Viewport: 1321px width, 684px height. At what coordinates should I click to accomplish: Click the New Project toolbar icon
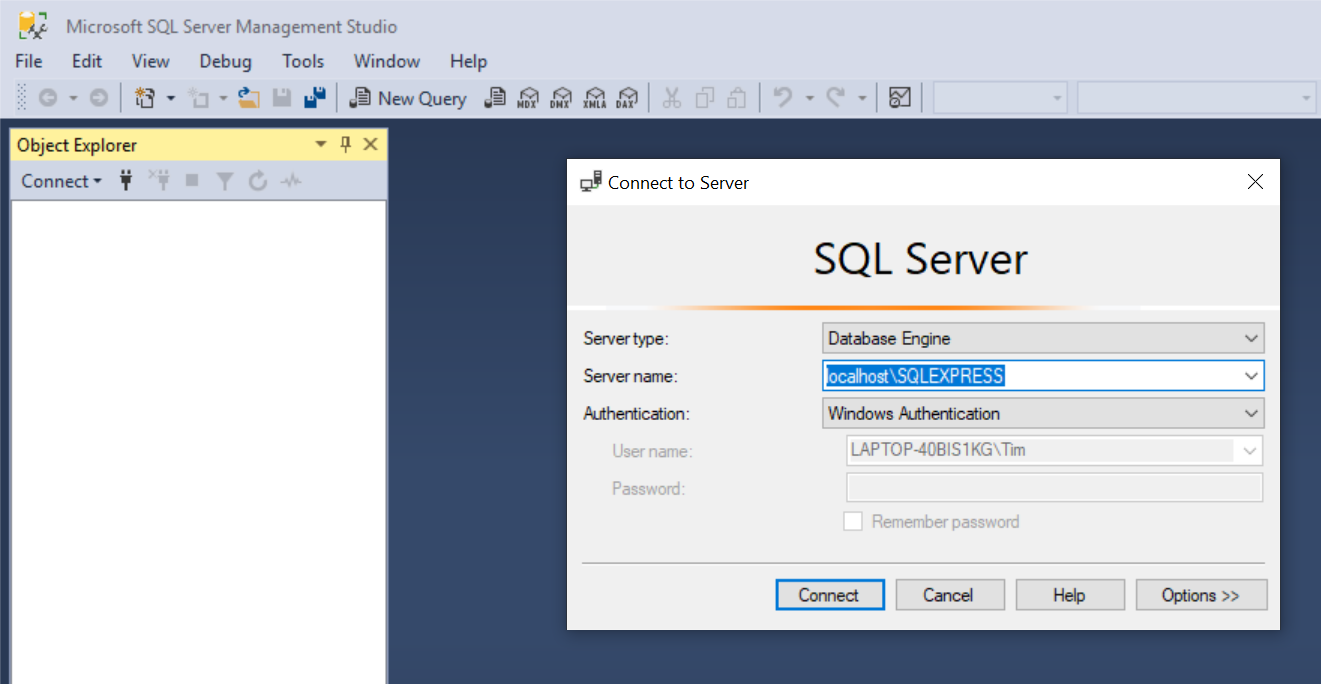(145, 98)
